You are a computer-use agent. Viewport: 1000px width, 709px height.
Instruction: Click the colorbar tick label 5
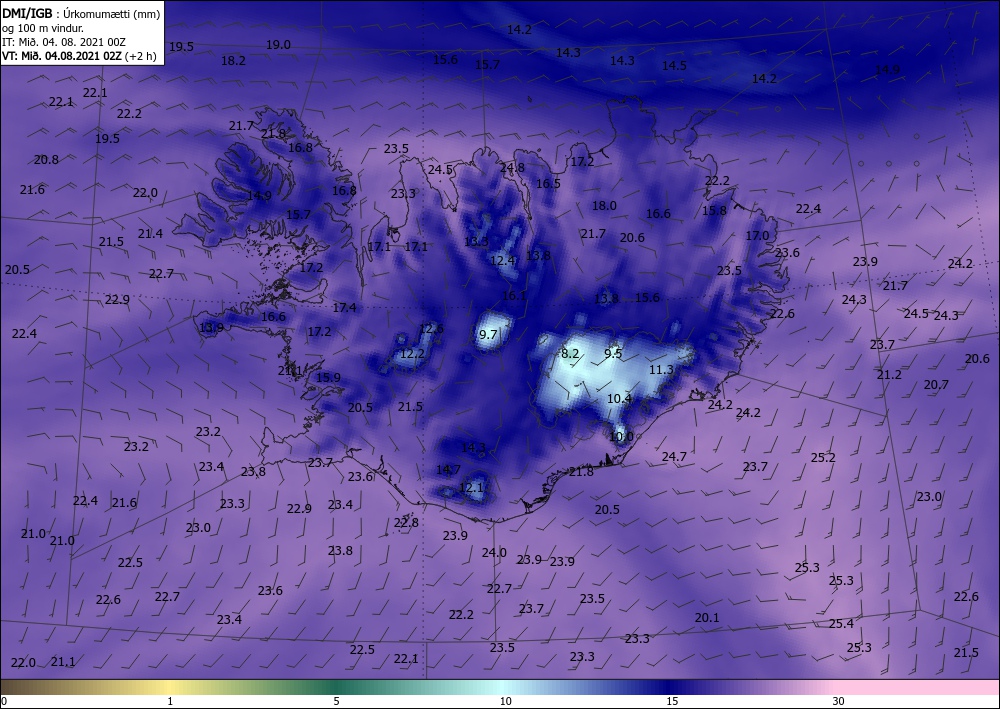(337, 701)
